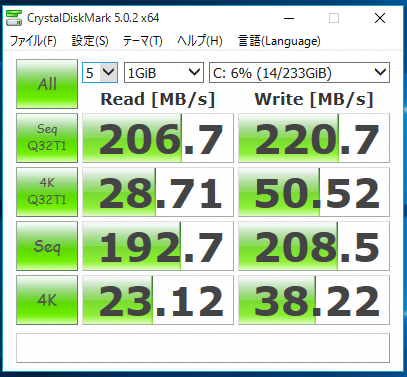Run the Seq test button
Viewport: 407px width, 377px height.
(47, 246)
